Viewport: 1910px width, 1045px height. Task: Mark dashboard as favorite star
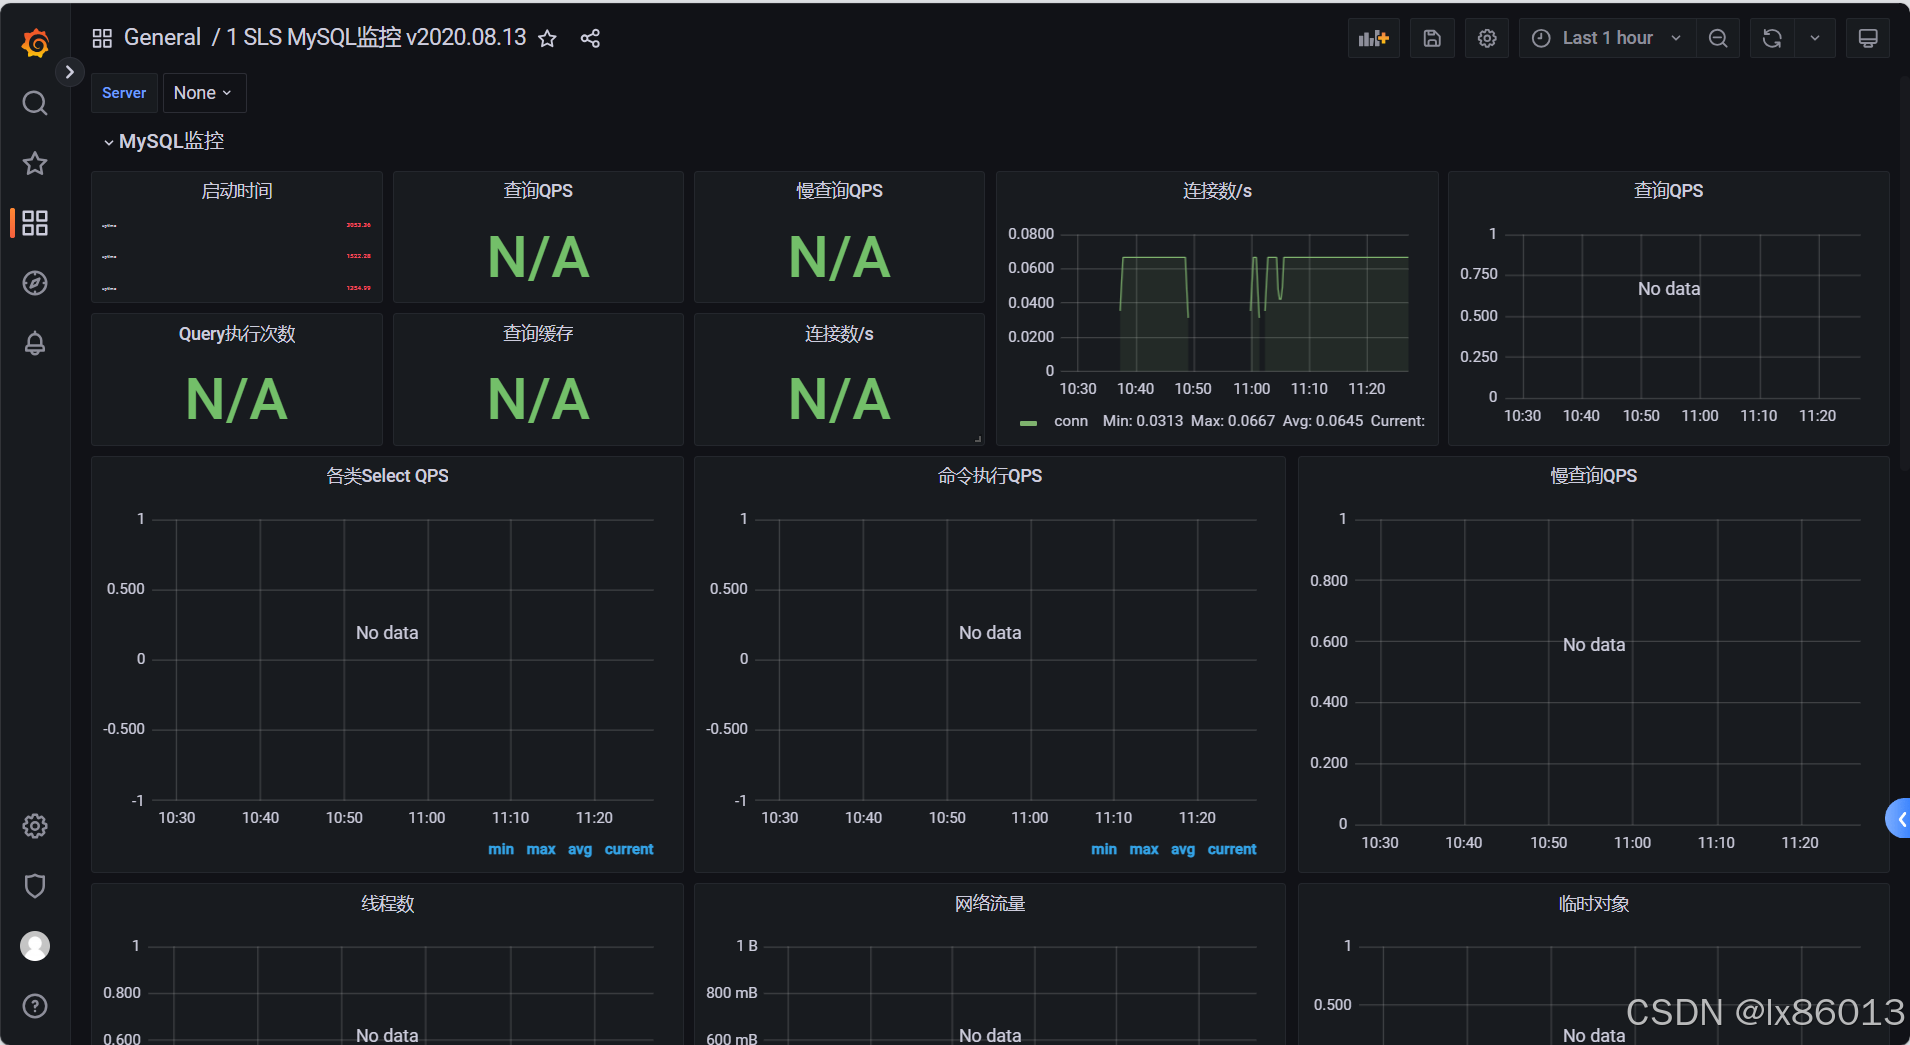click(x=547, y=38)
